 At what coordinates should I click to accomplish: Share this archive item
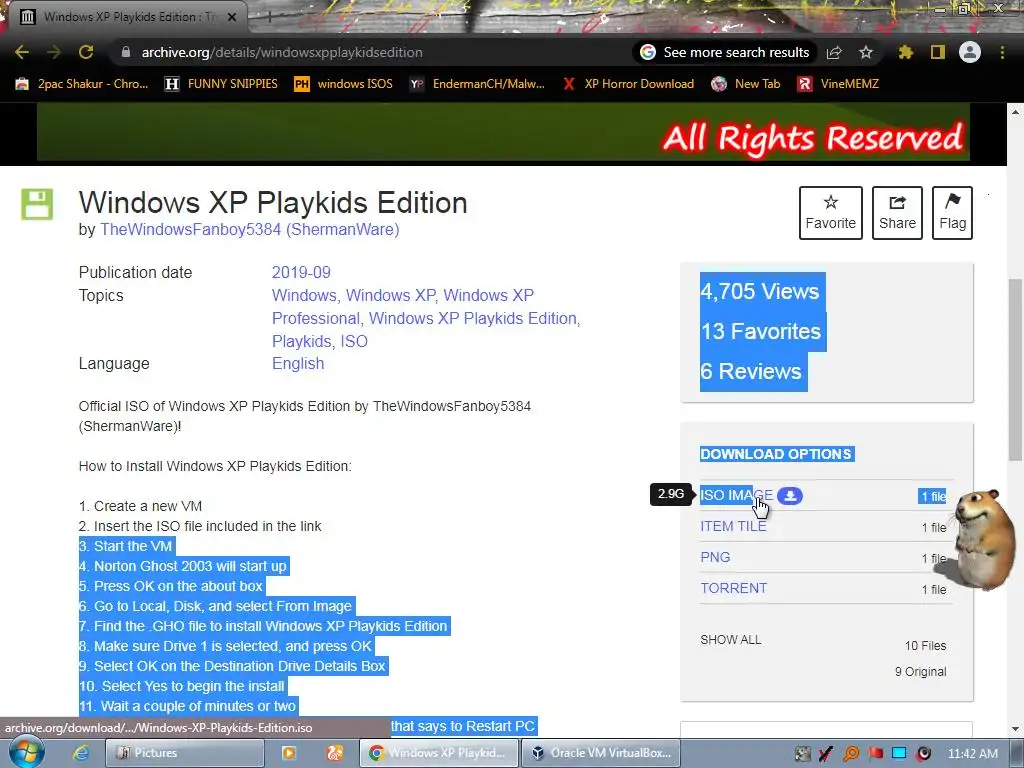[897, 213]
